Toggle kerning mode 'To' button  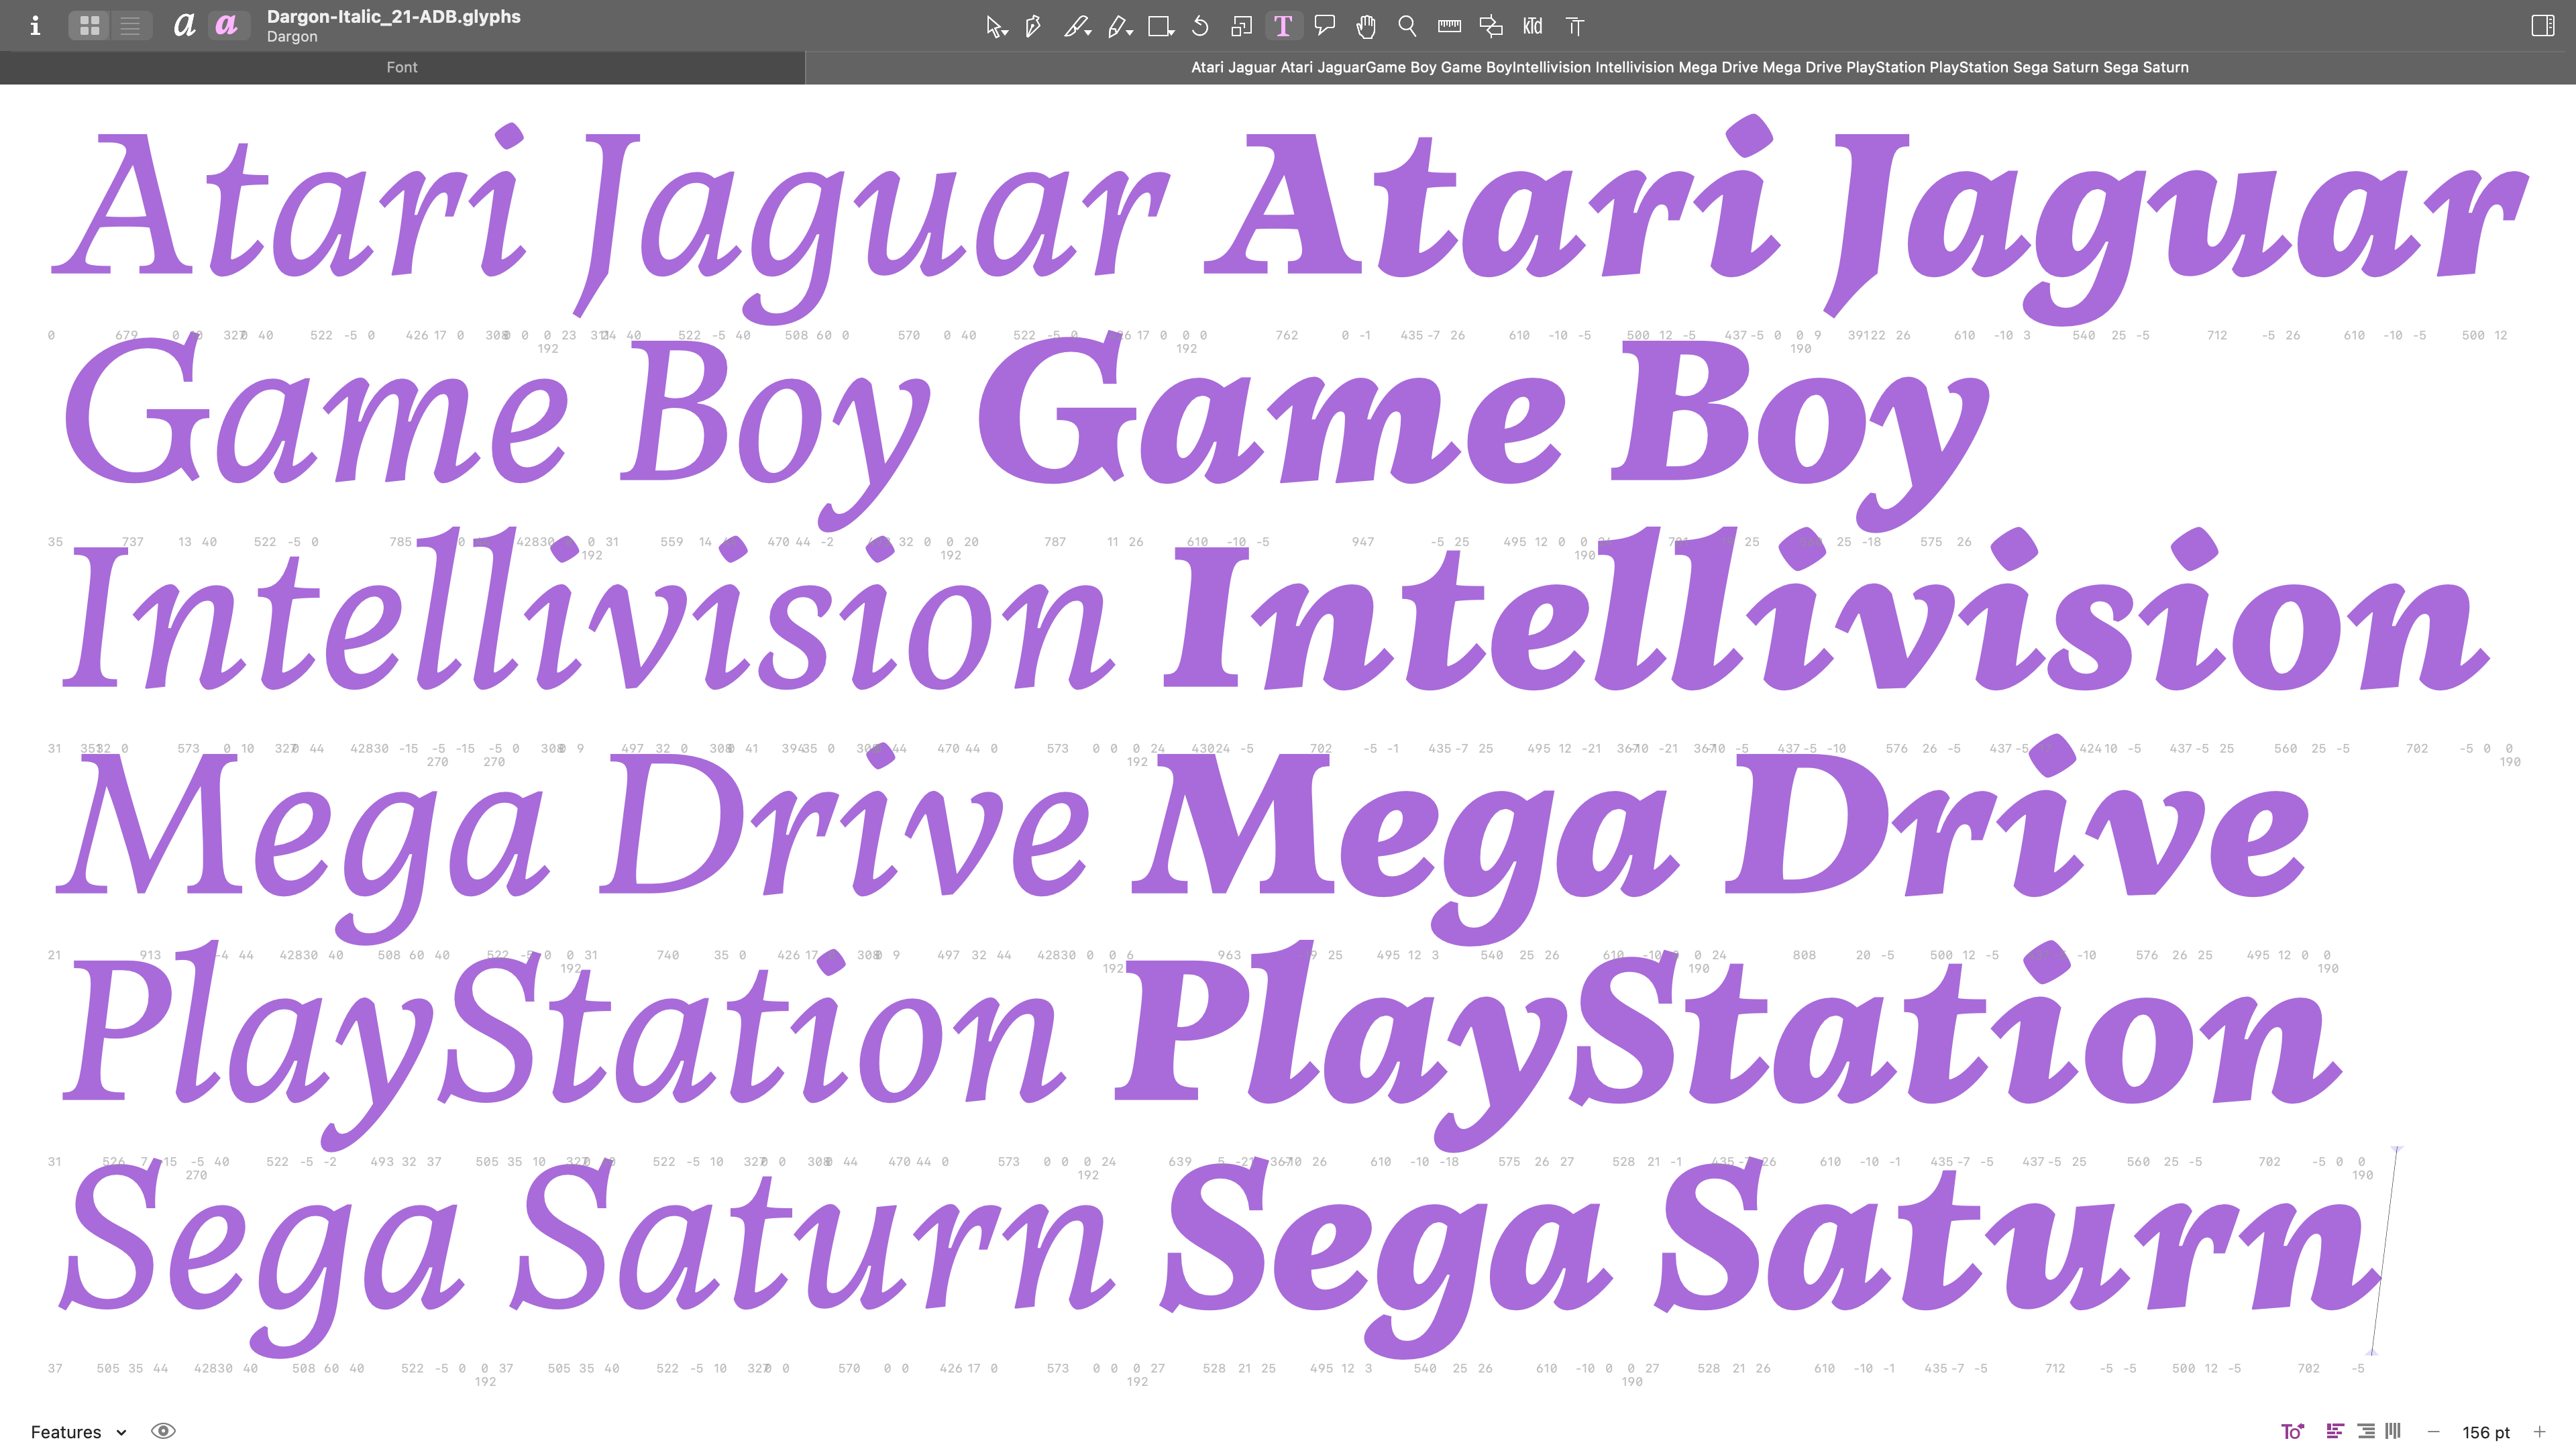[2292, 1431]
